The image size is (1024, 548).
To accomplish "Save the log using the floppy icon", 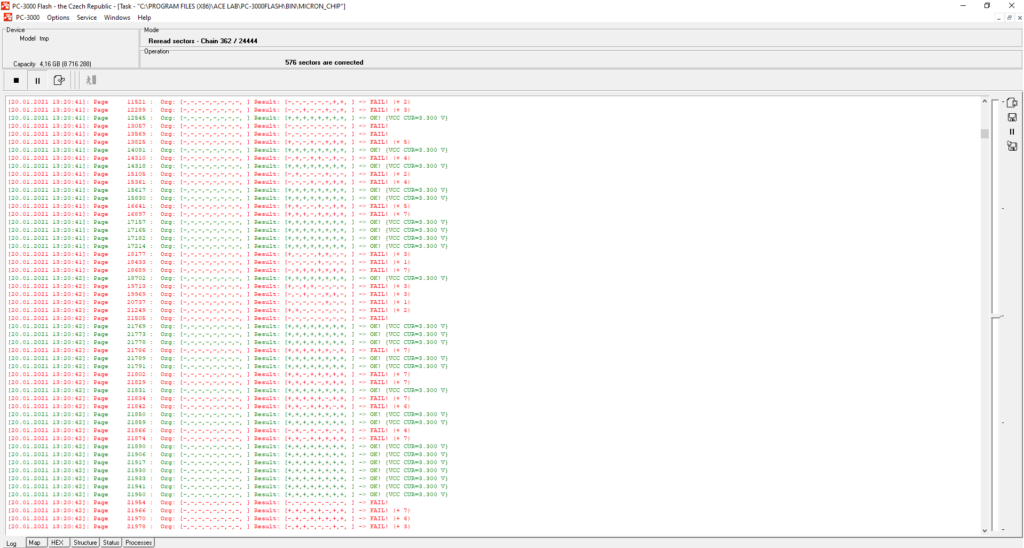I will click(x=1012, y=117).
